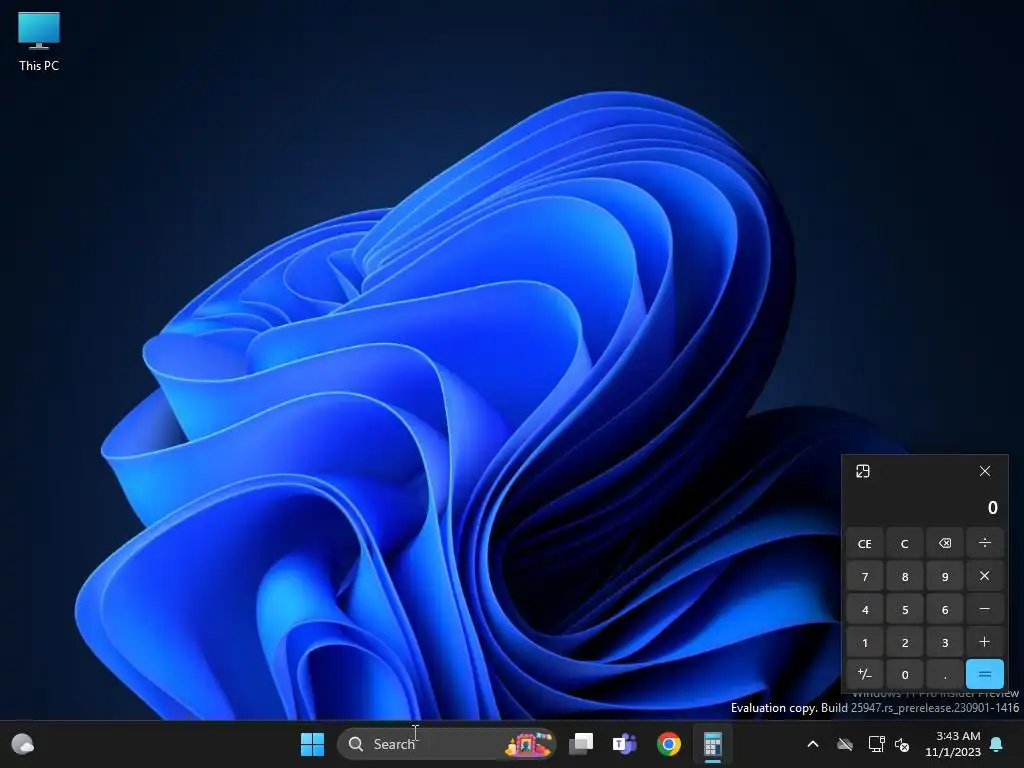Click the Calculator taskbar icon
The height and width of the screenshot is (768, 1024).
pyautogui.click(x=712, y=744)
